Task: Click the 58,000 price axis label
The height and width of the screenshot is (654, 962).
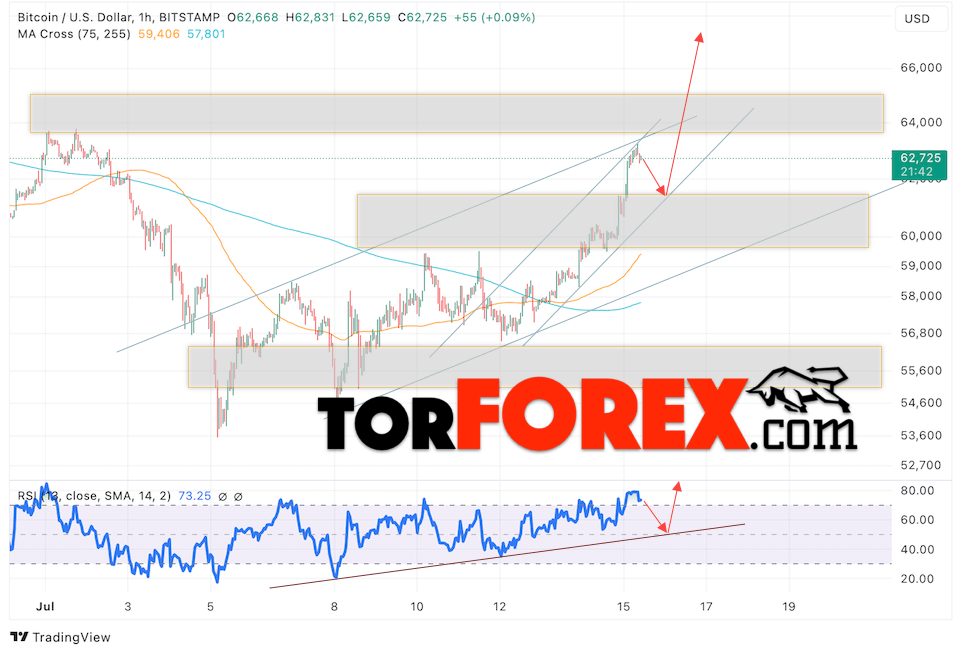Action: coord(921,296)
